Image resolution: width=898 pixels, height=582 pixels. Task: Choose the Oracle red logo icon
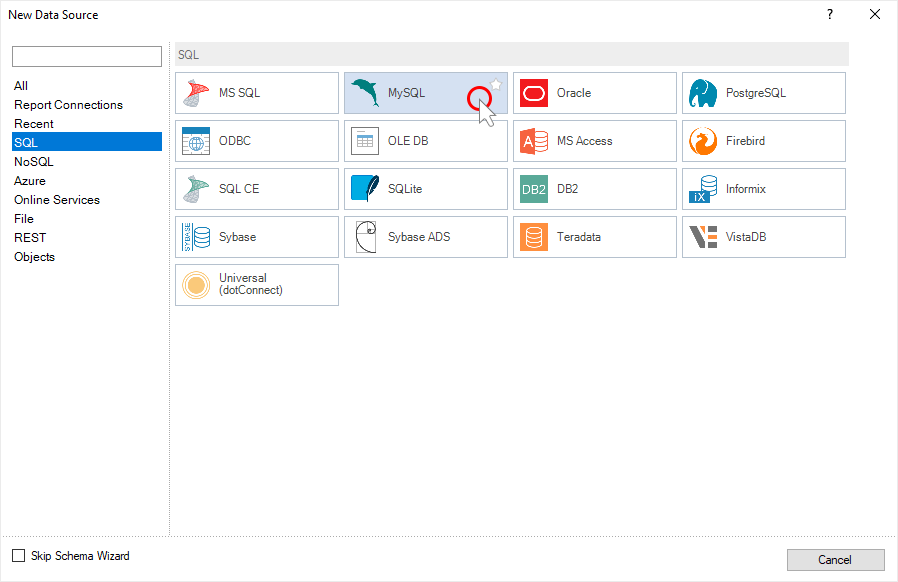(x=534, y=93)
